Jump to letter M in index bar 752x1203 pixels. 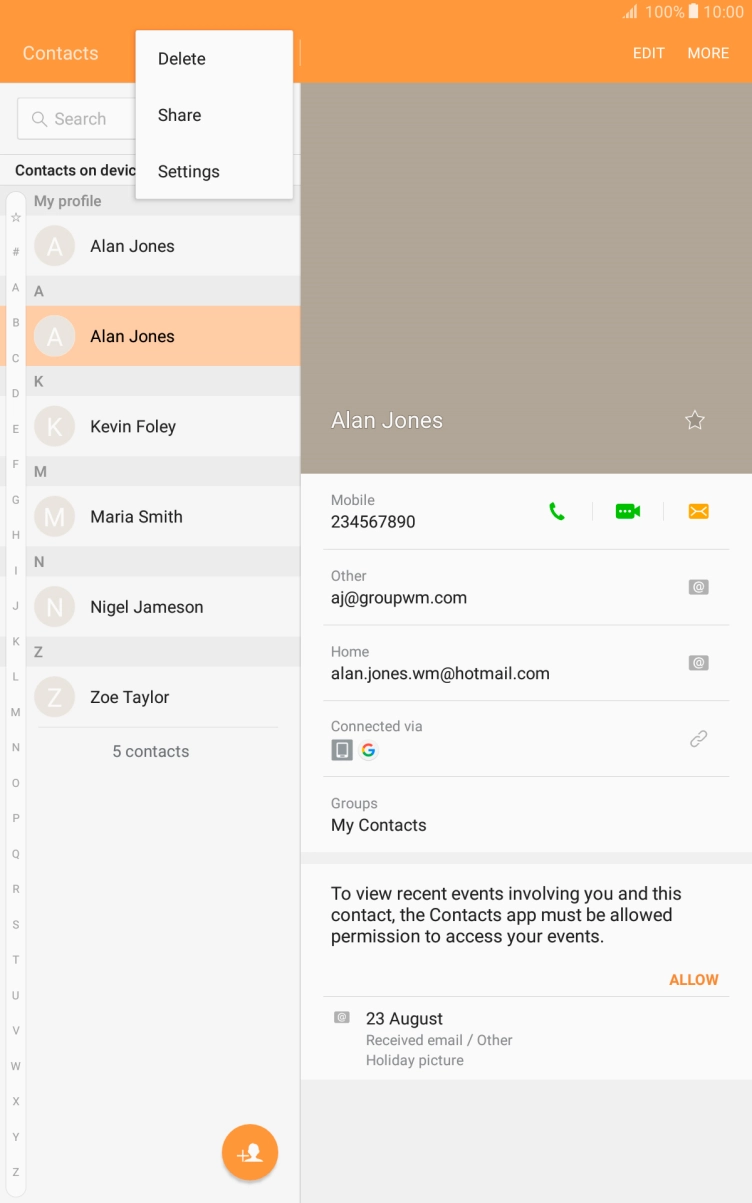point(16,712)
